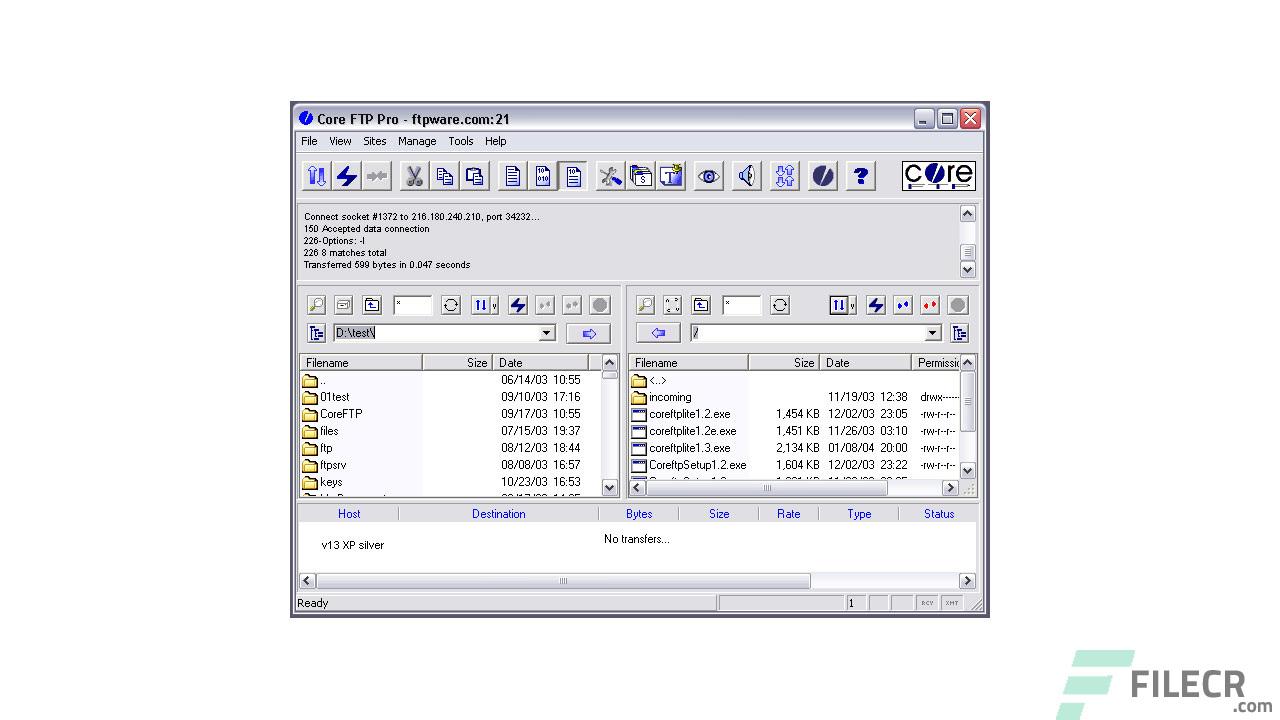Click the remote pane lightning icon
This screenshot has width=1280, height=720.
pos(876,305)
